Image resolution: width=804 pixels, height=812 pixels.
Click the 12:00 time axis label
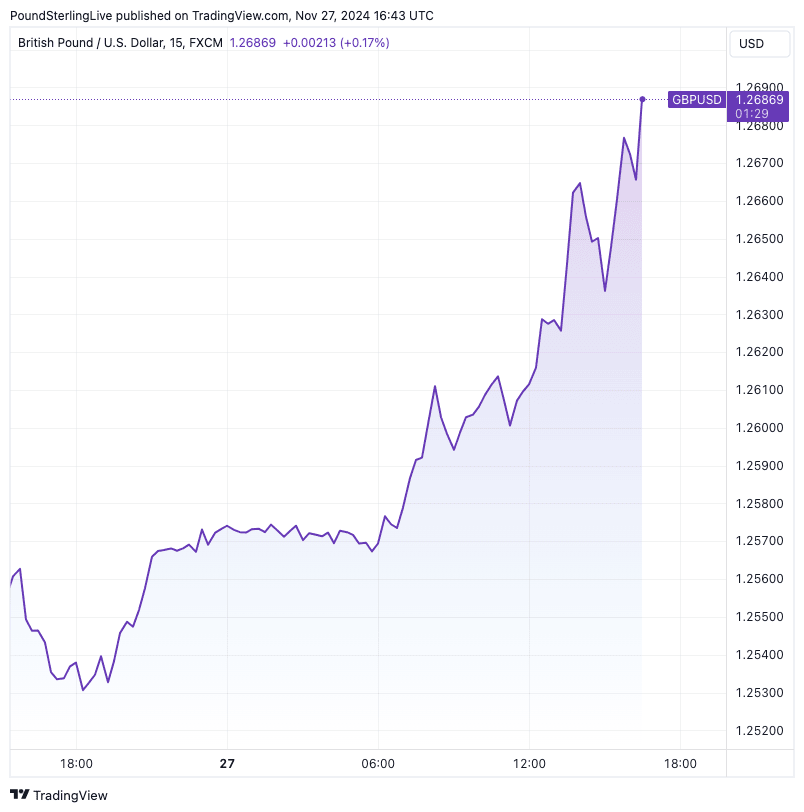coord(529,763)
